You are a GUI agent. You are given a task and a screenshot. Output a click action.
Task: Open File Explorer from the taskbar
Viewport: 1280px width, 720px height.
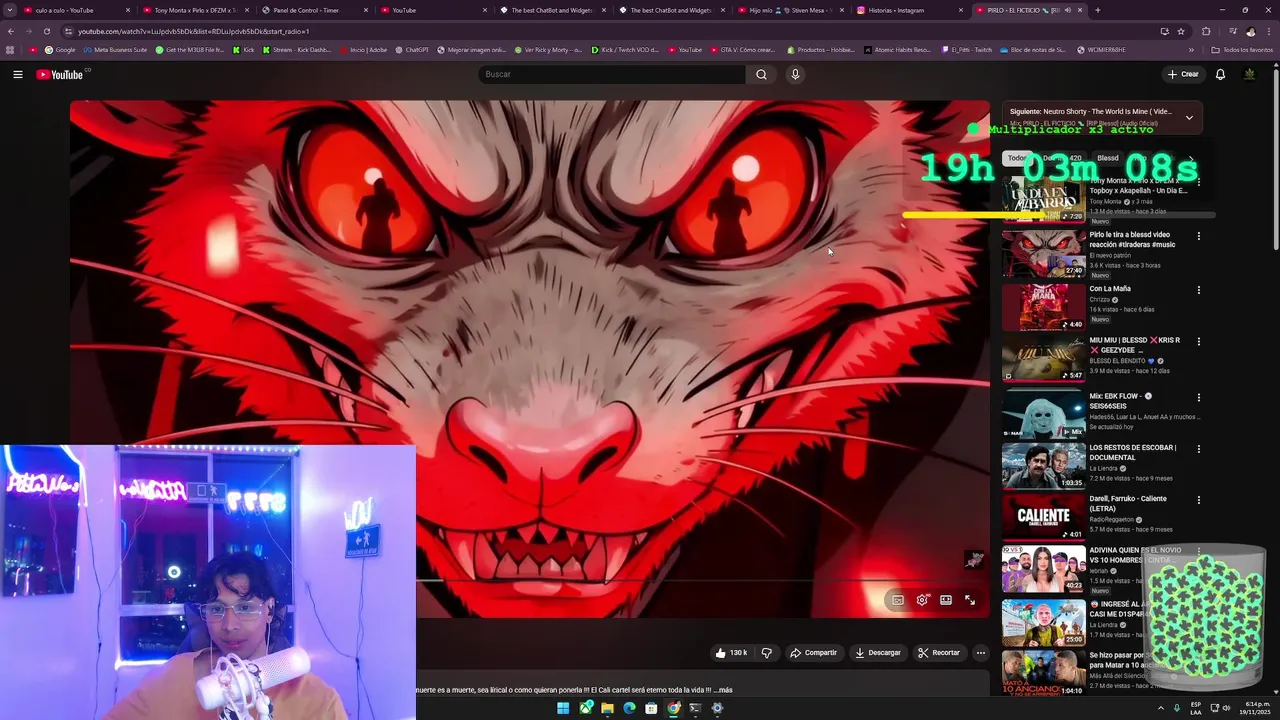coord(607,708)
